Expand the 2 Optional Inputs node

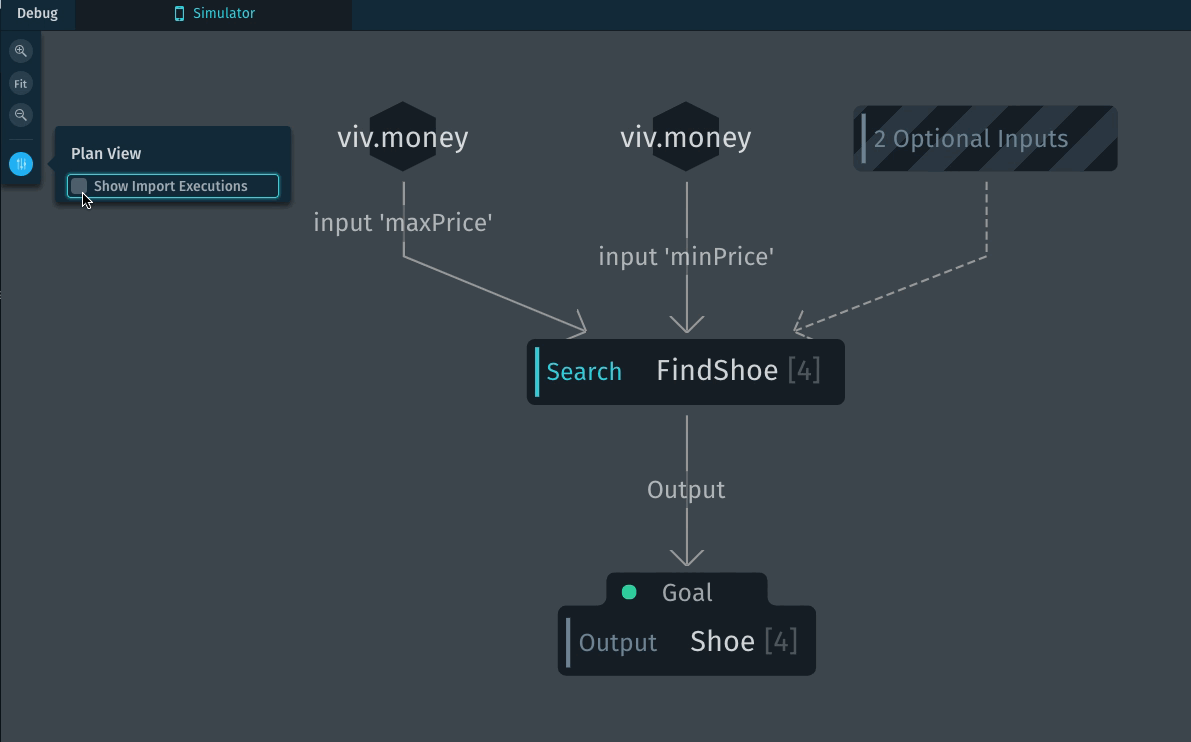point(985,138)
